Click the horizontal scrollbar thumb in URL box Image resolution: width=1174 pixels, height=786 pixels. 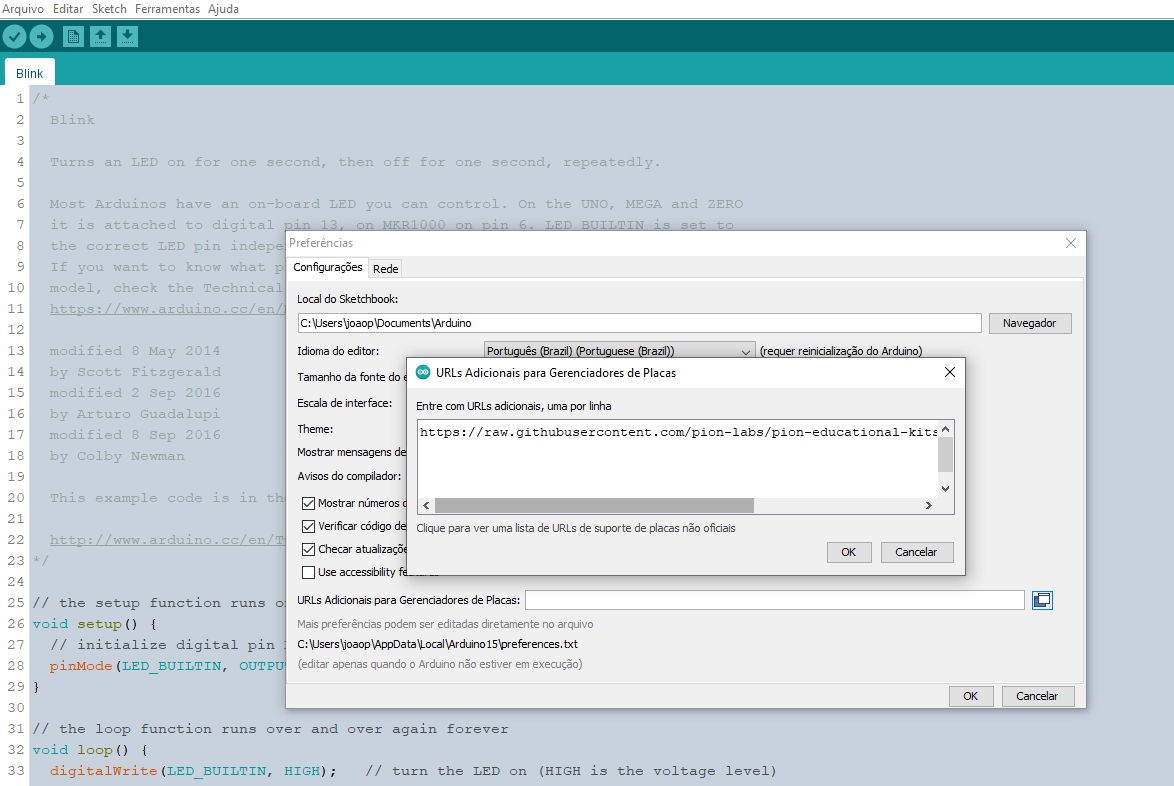pyautogui.click(x=594, y=505)
